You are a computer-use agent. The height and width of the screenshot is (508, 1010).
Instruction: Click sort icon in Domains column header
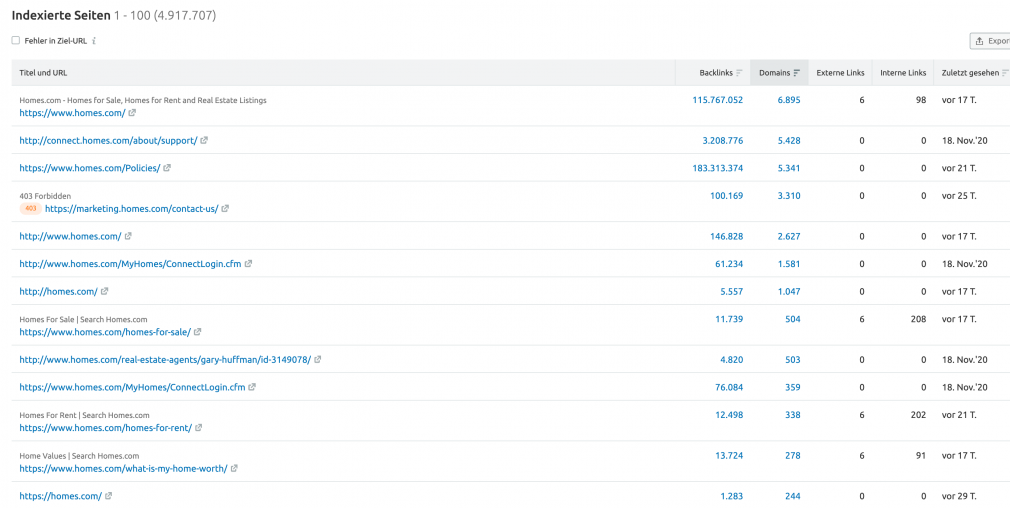(797, 73)
